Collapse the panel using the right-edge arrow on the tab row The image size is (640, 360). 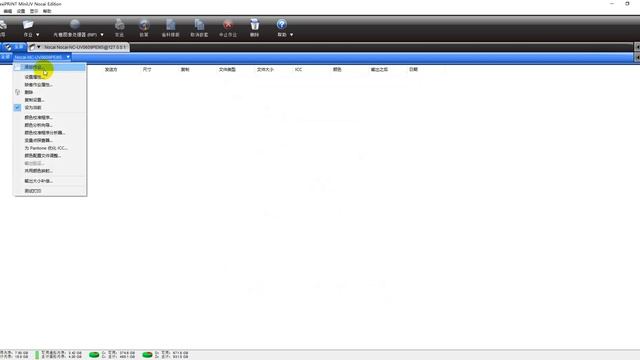click(637, 47)
